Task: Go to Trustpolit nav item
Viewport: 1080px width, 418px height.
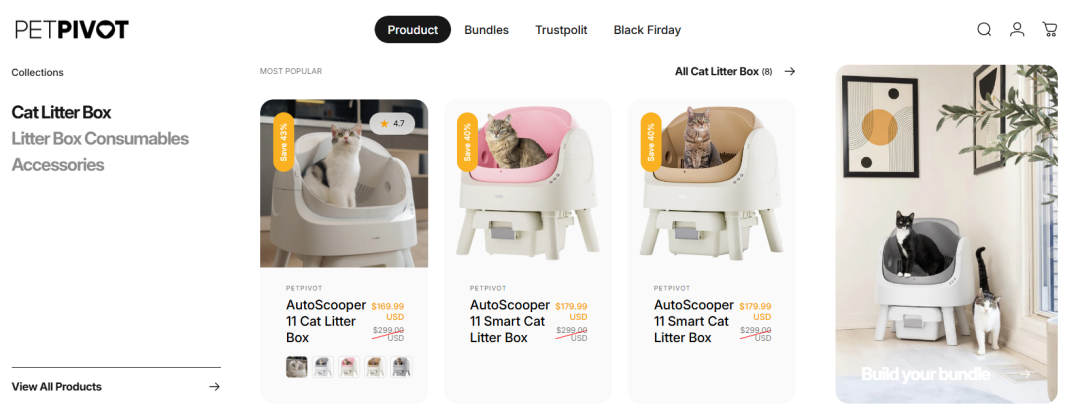Action: (x=561, y=30)
